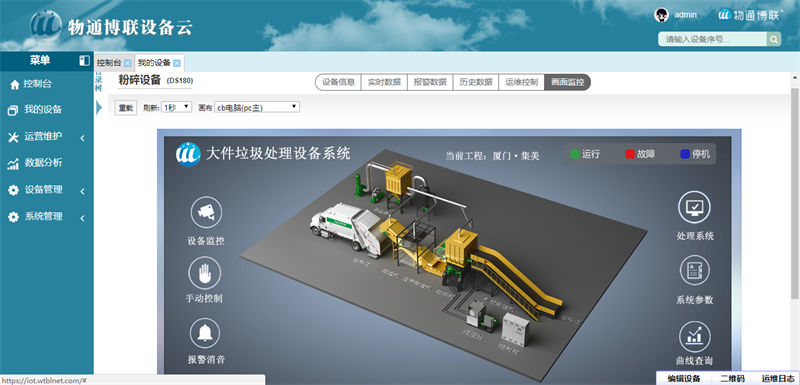This screenshot has width=800, height=385.
Task: Open 处理系统 monitor icon
Action: pyautogui.click(x=694, y=207)
